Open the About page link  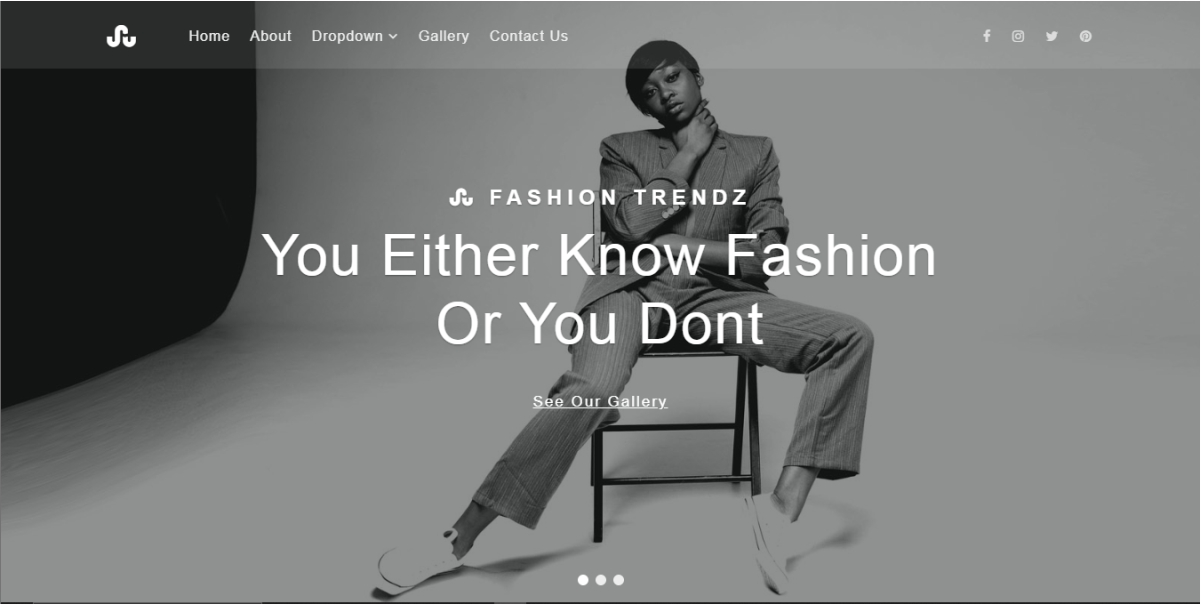(271, 36)
